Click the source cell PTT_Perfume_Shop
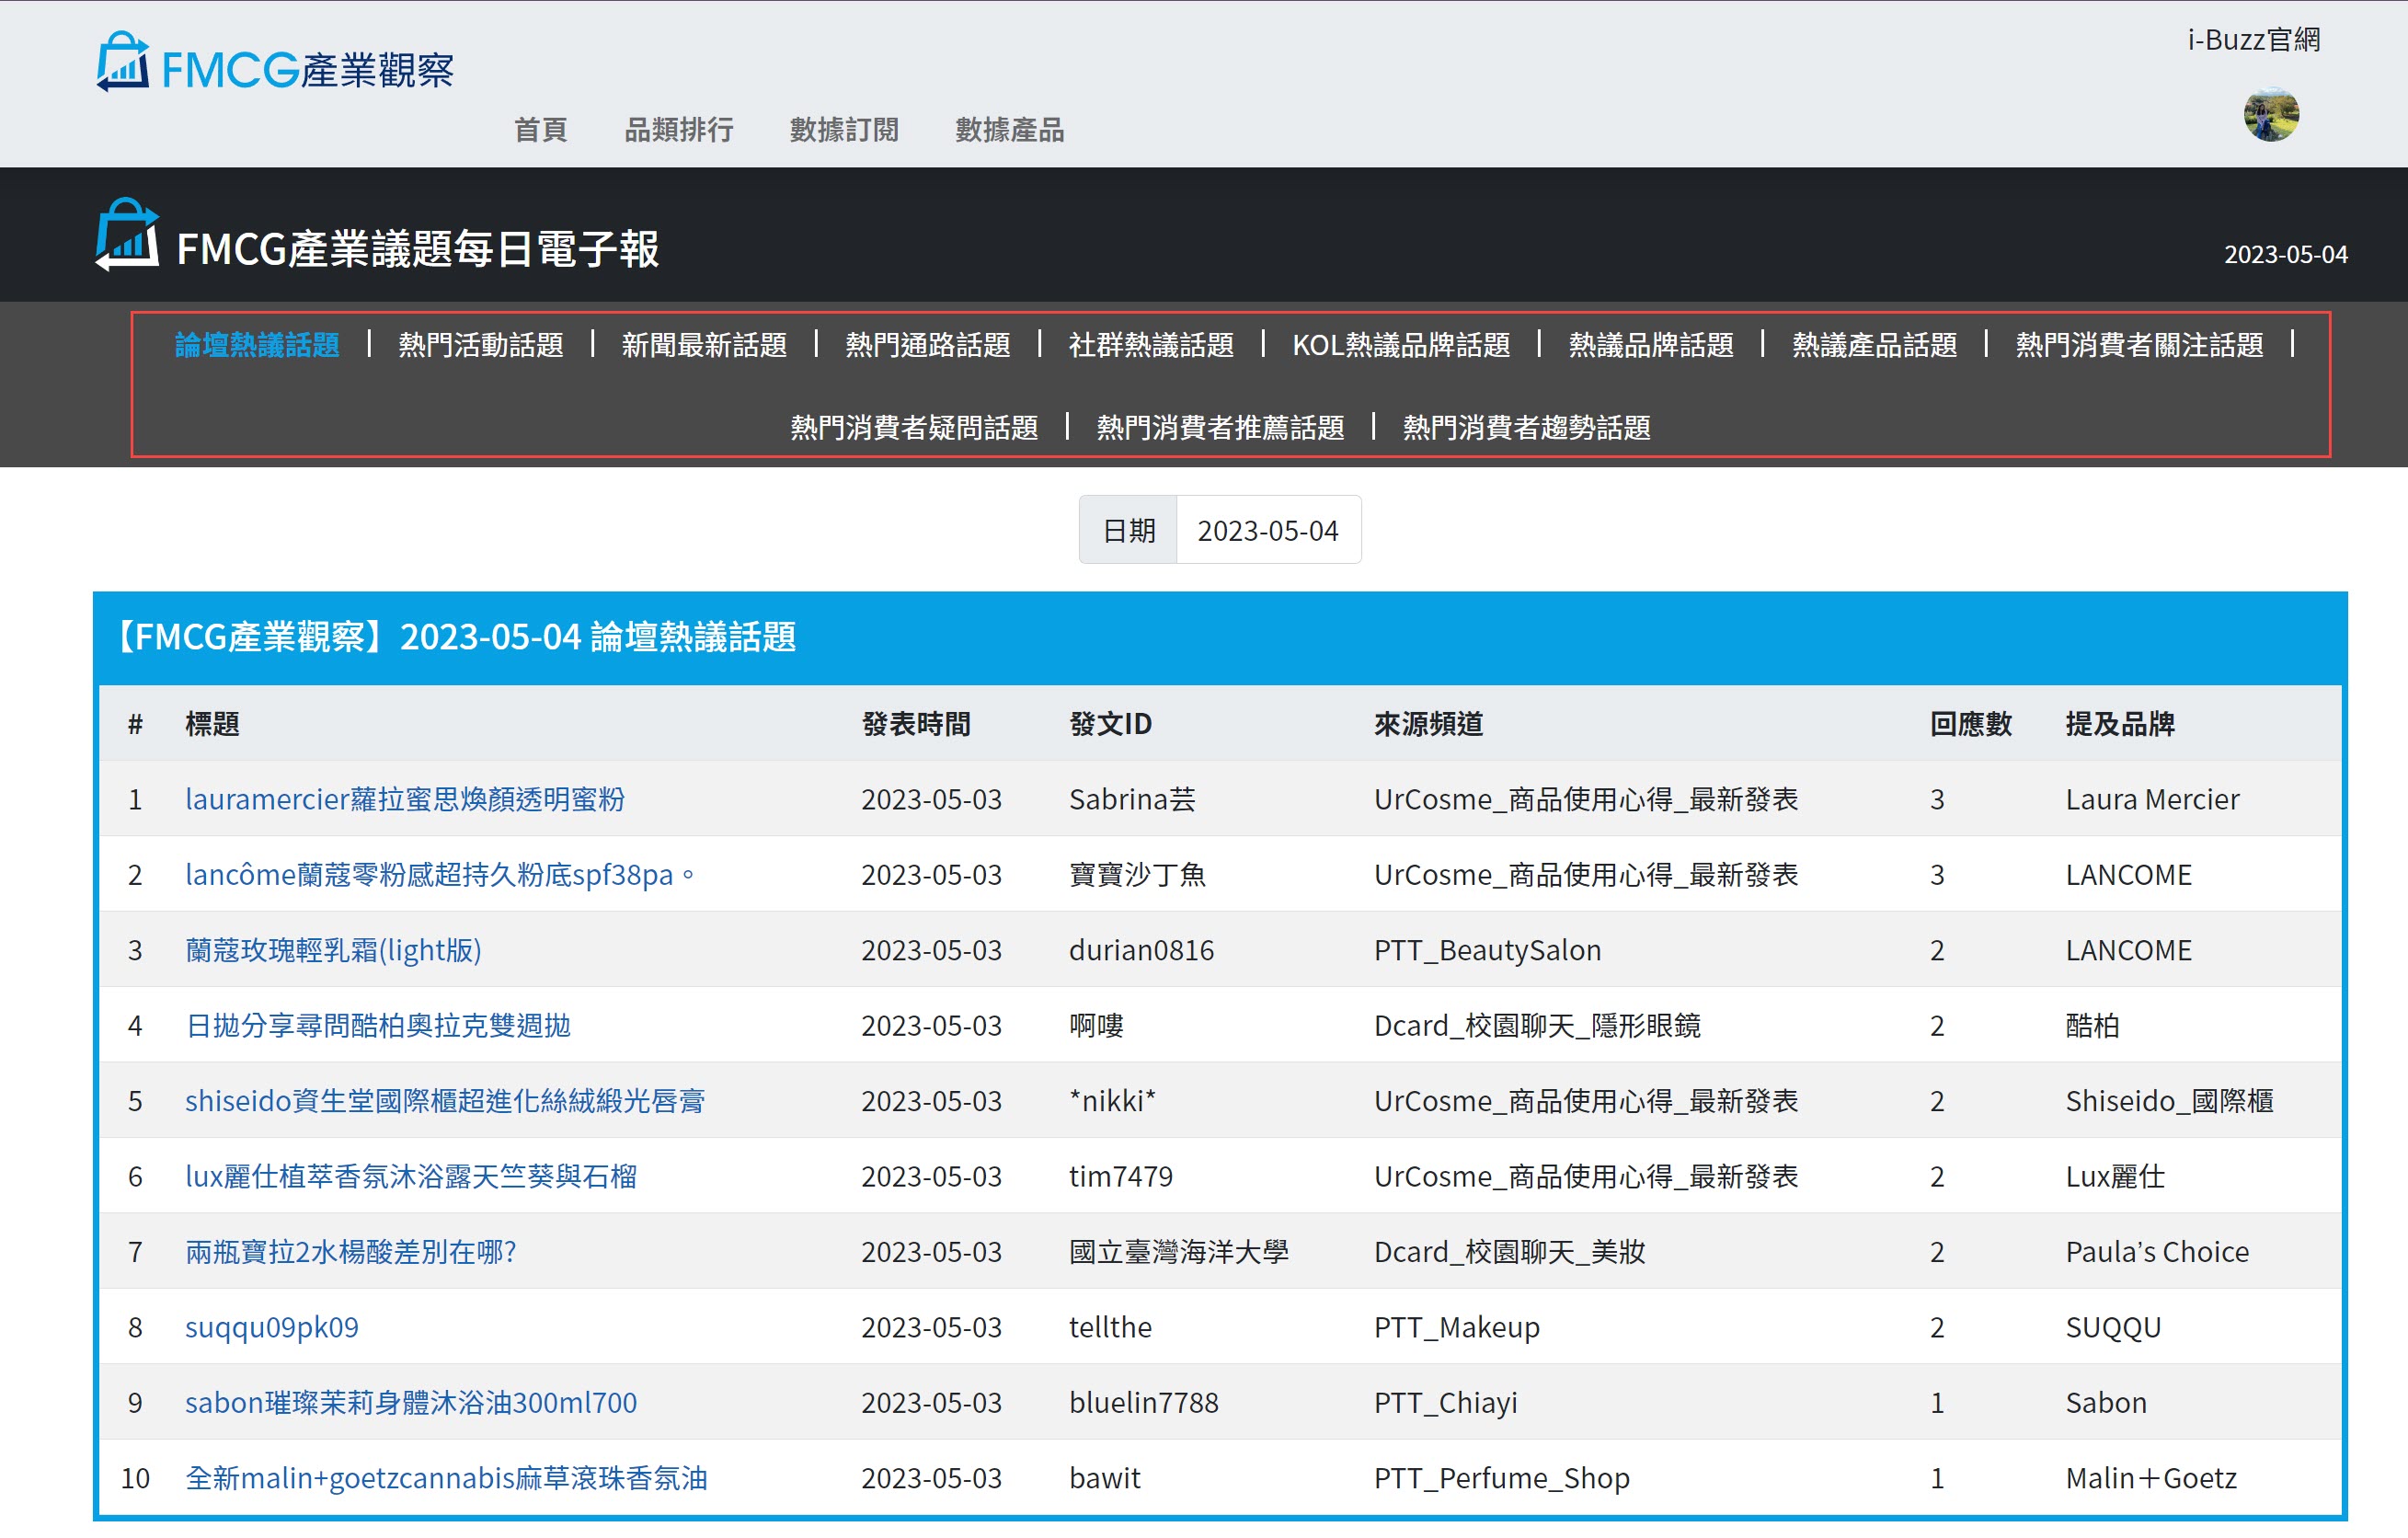Screen dimensions: 2408x1538 (1501, 1478)
